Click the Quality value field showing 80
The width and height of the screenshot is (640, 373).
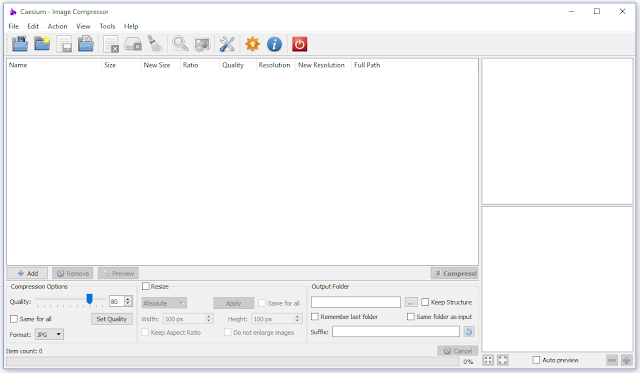[117, 301]
